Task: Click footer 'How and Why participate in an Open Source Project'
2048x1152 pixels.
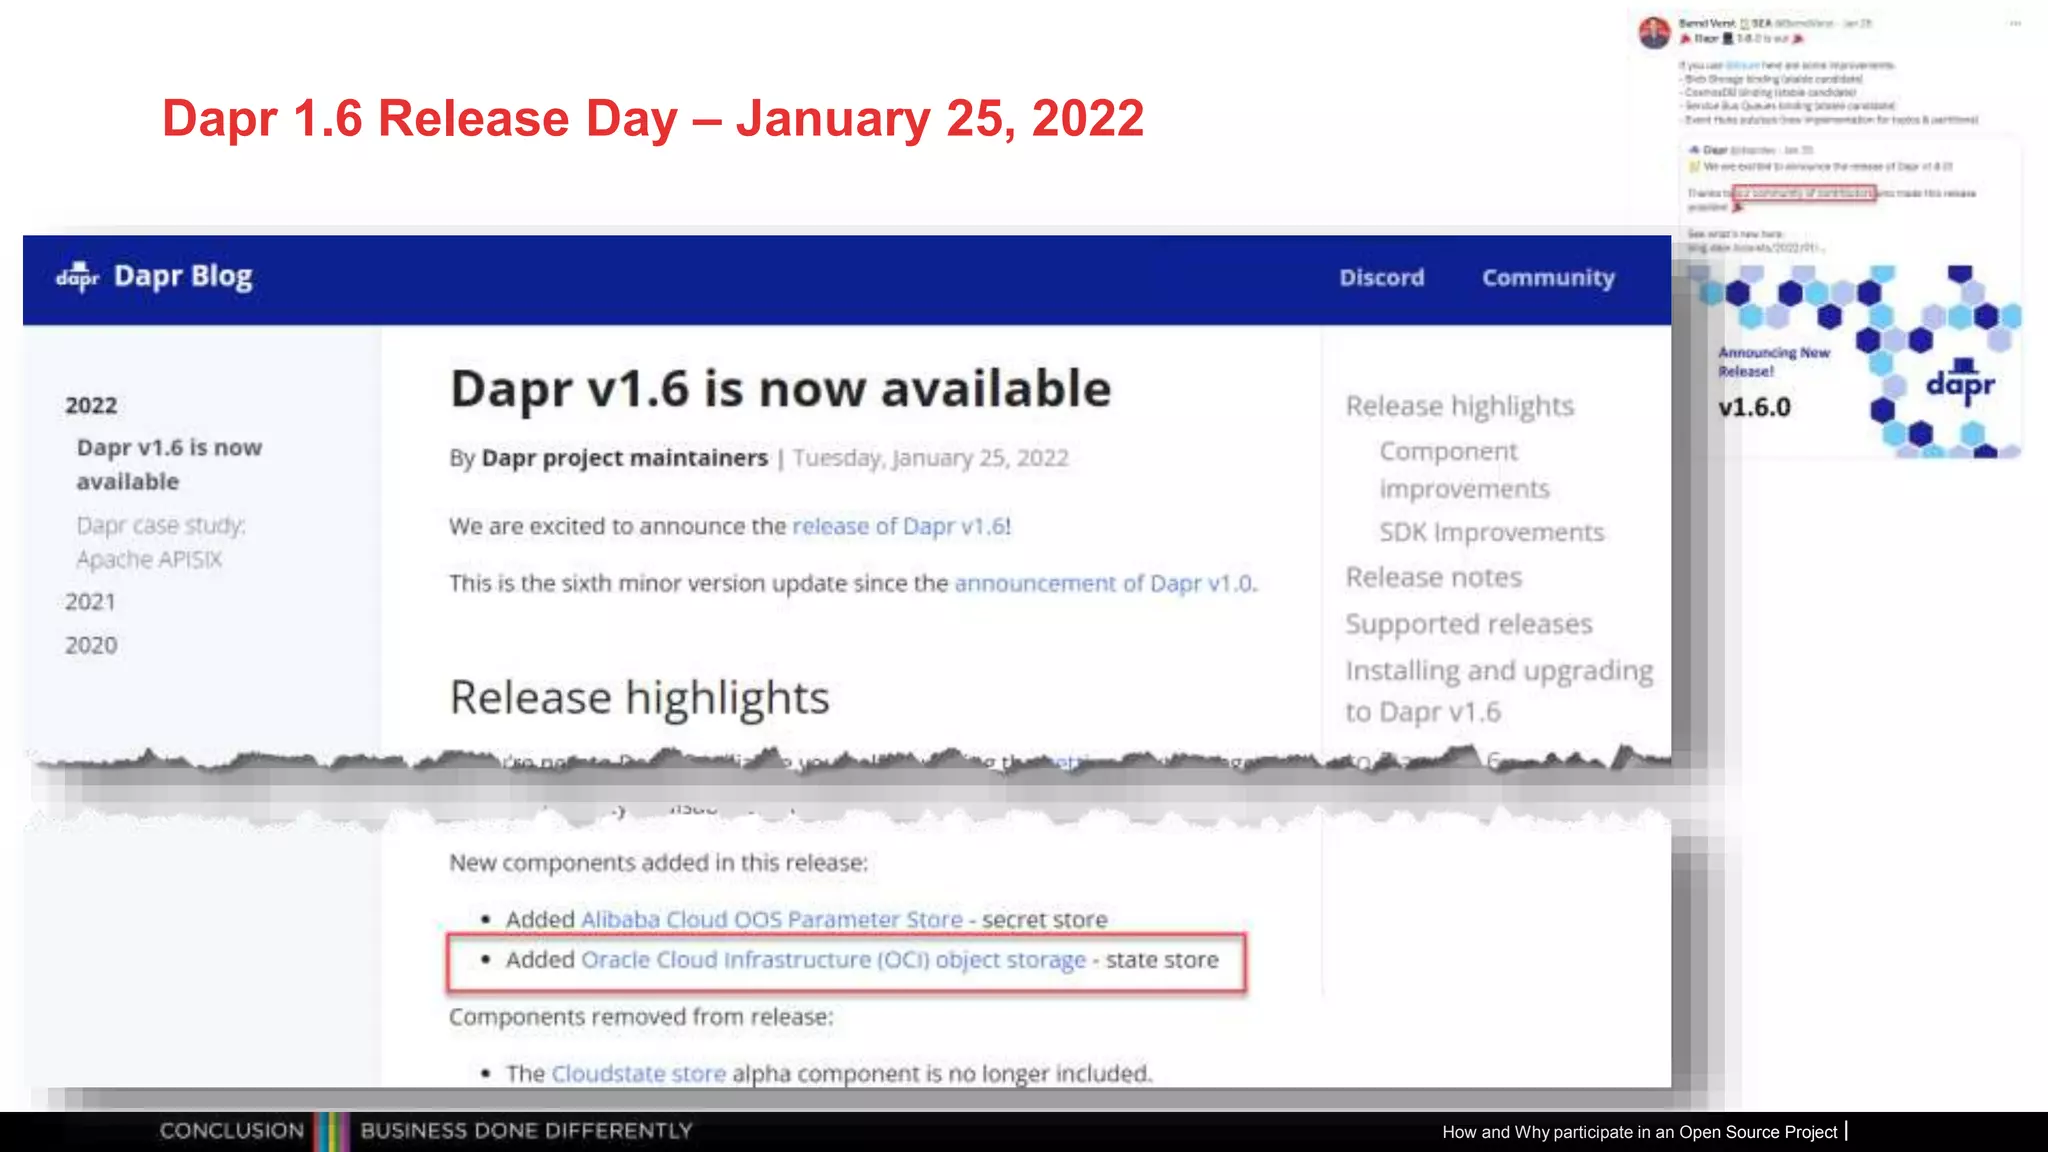Action: pyautogui.click(x=1640, y=1132)
